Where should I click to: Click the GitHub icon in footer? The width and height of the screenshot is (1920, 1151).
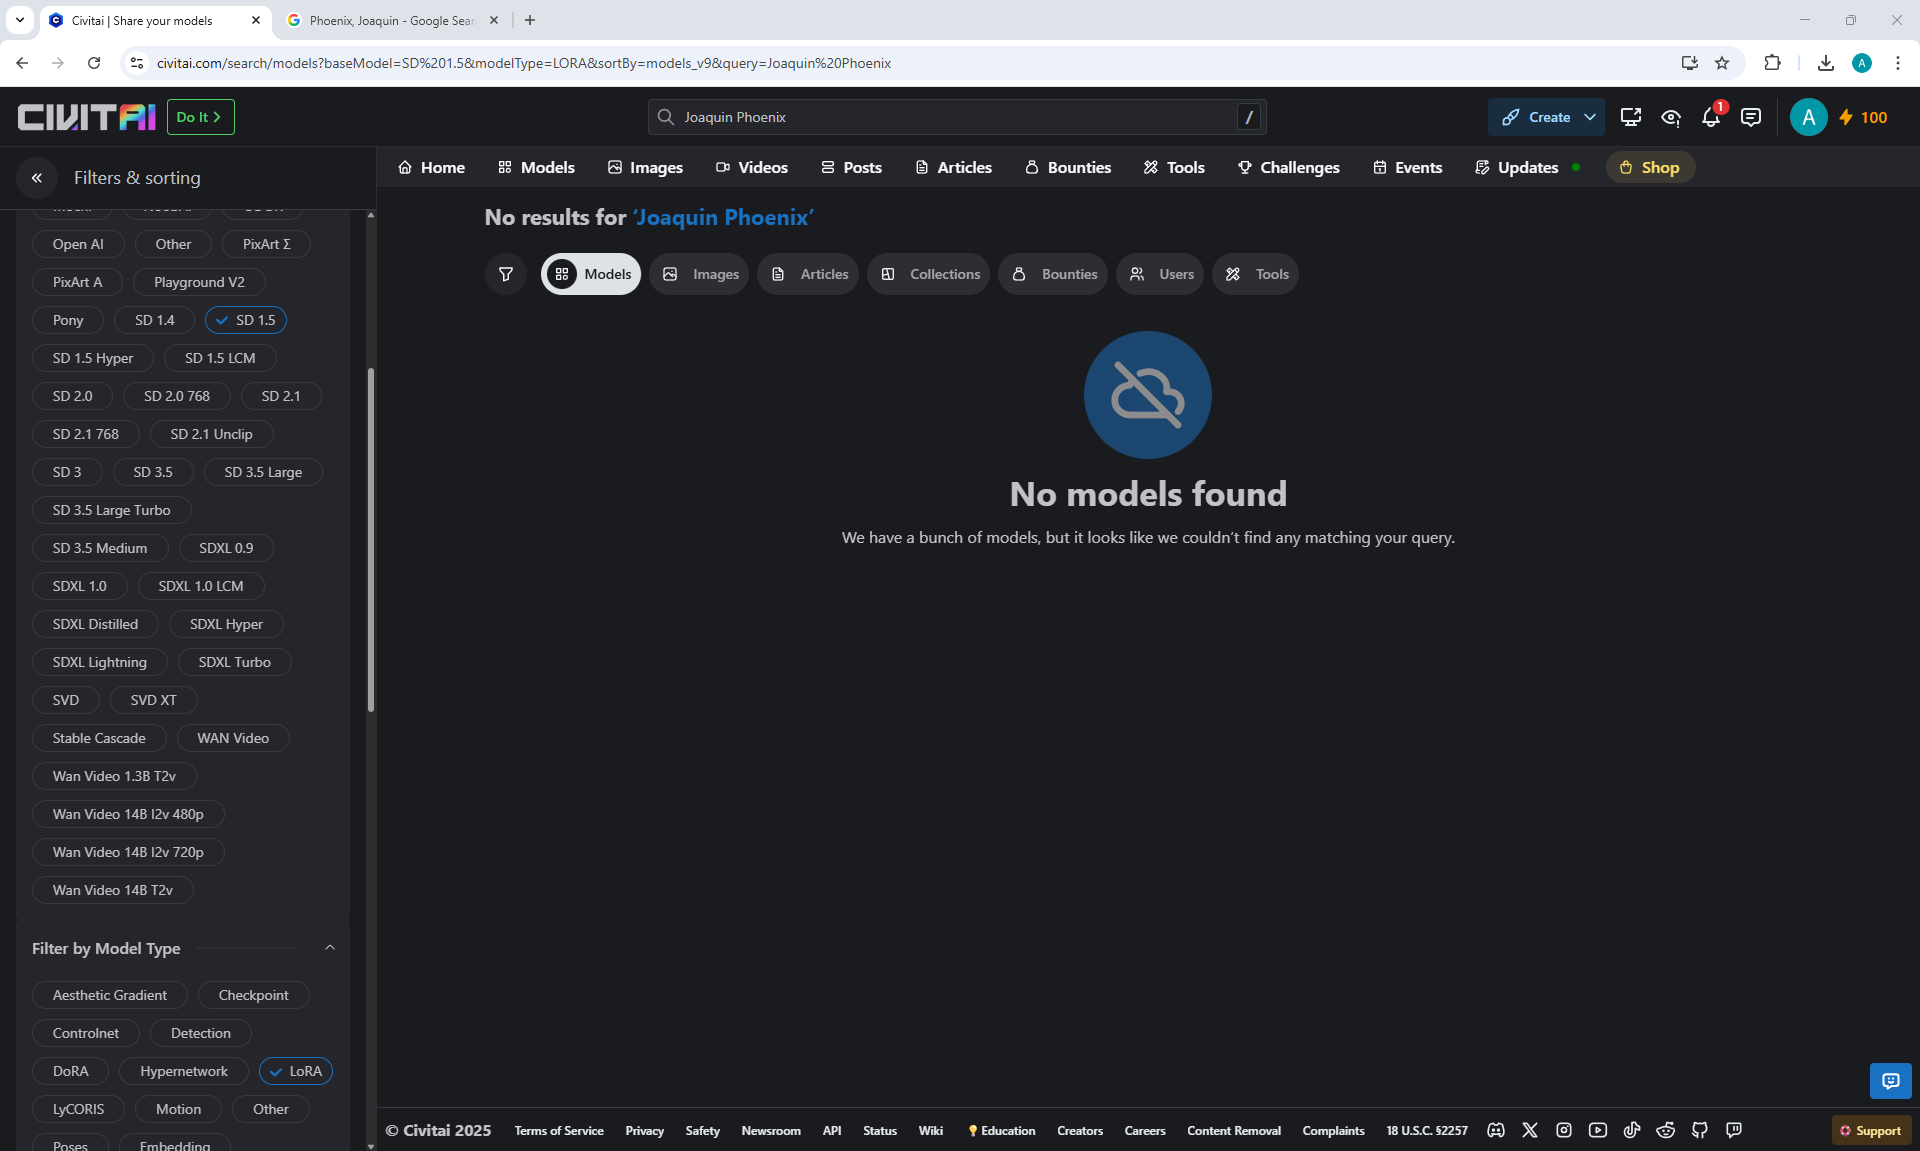[1699, 1130]
